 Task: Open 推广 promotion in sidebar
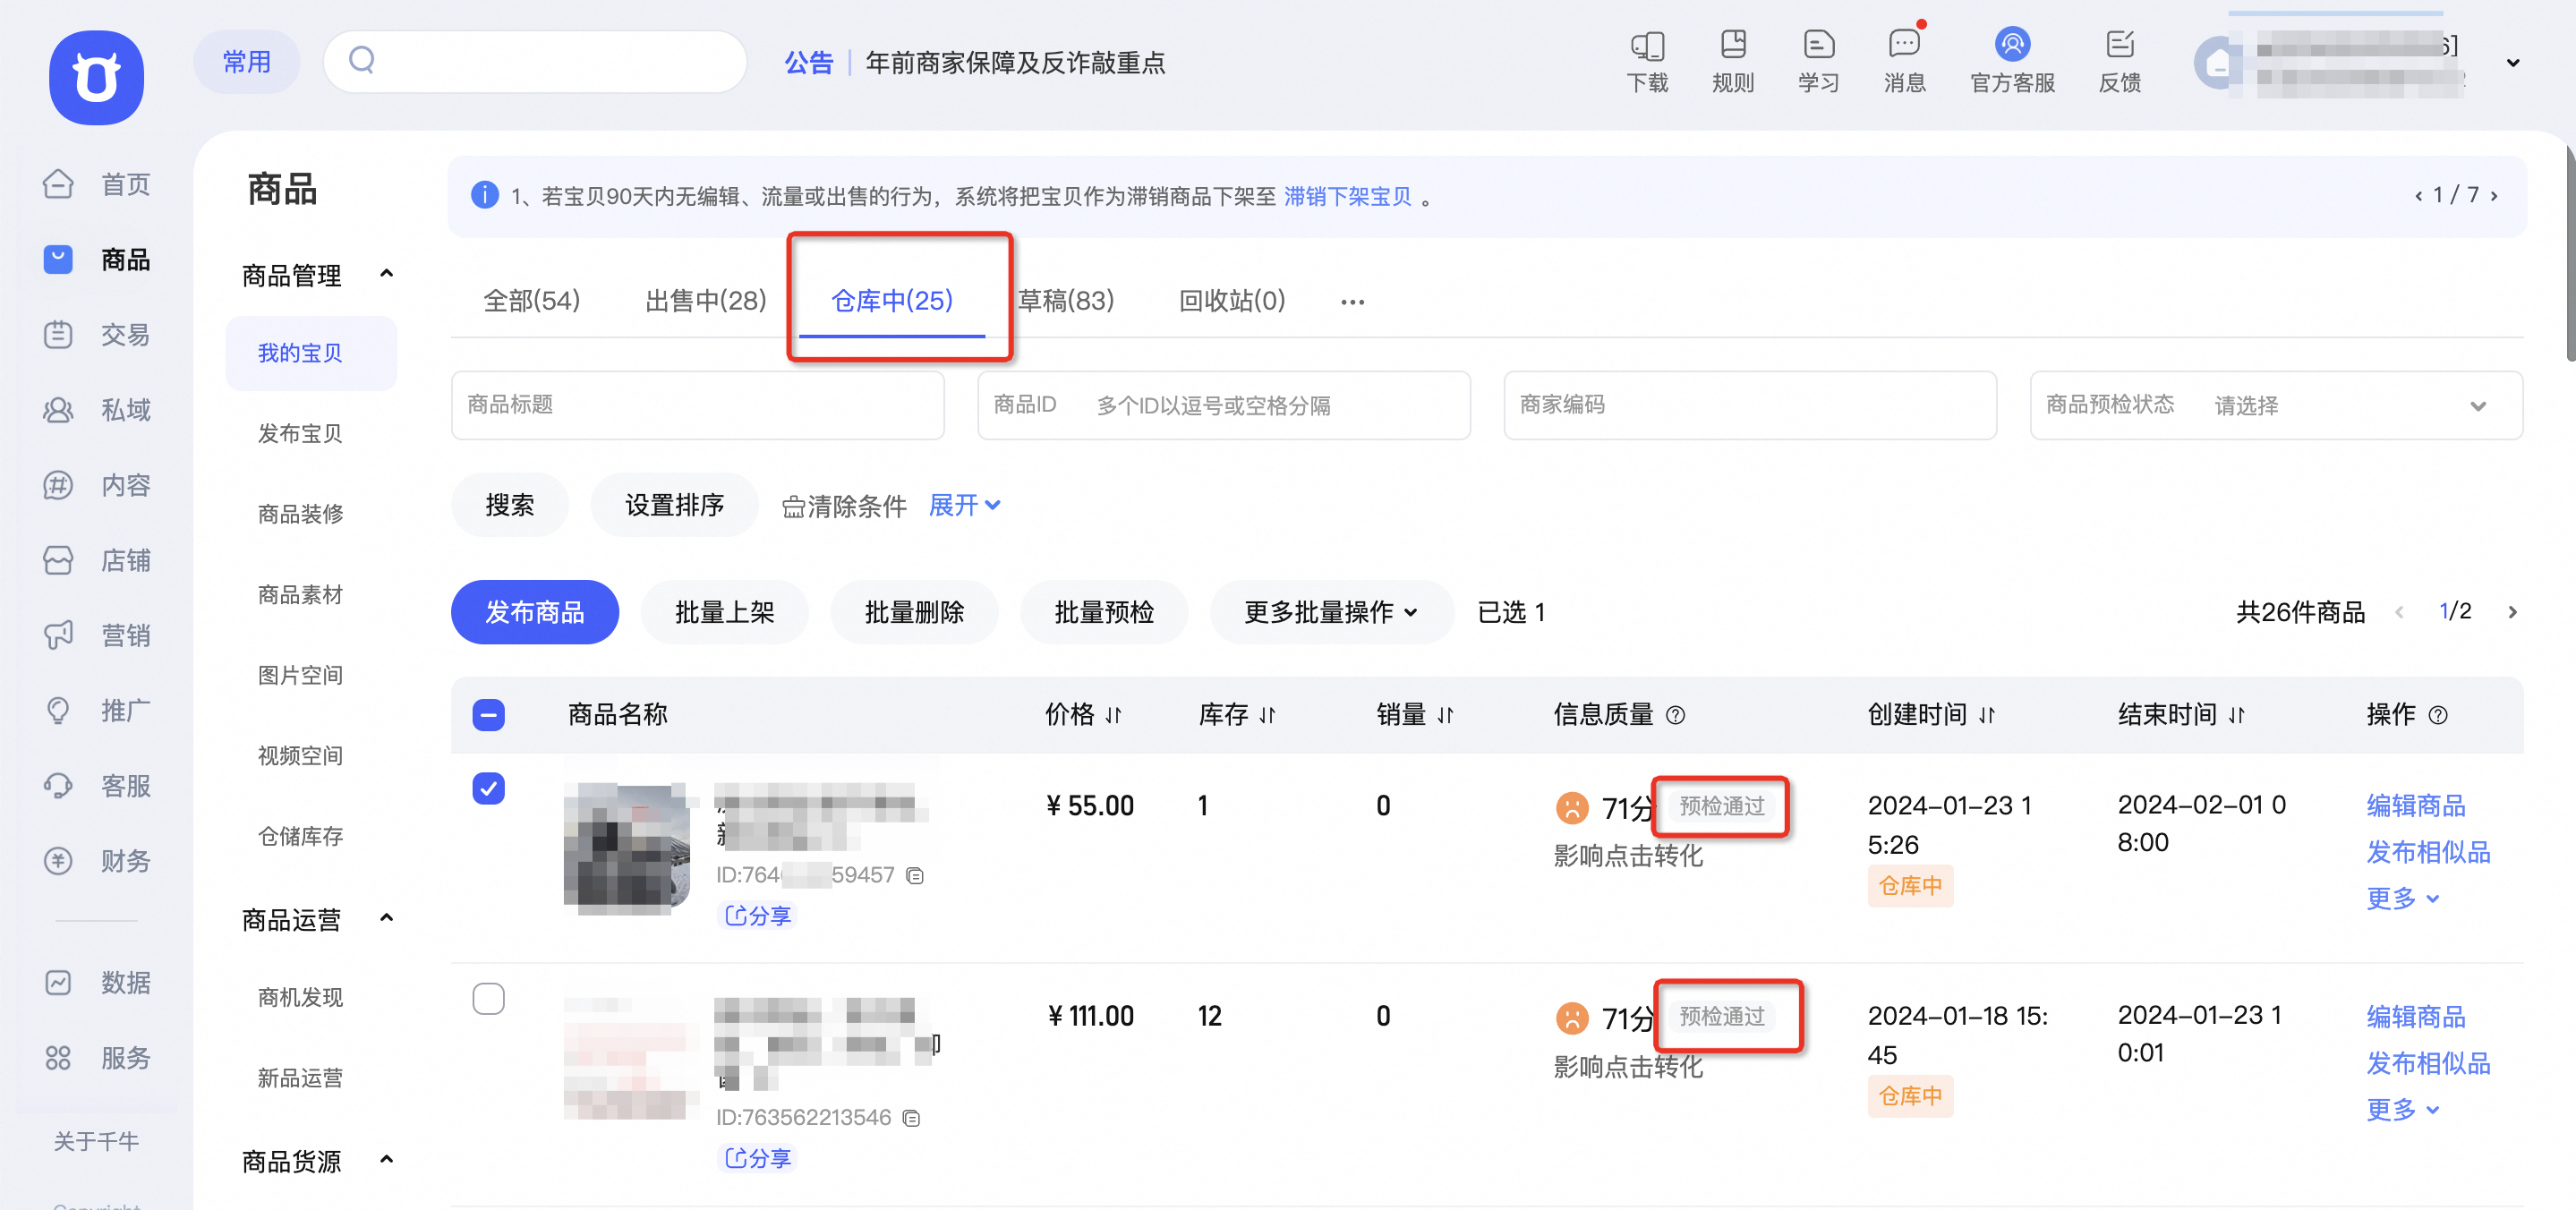tap(97, 710)
